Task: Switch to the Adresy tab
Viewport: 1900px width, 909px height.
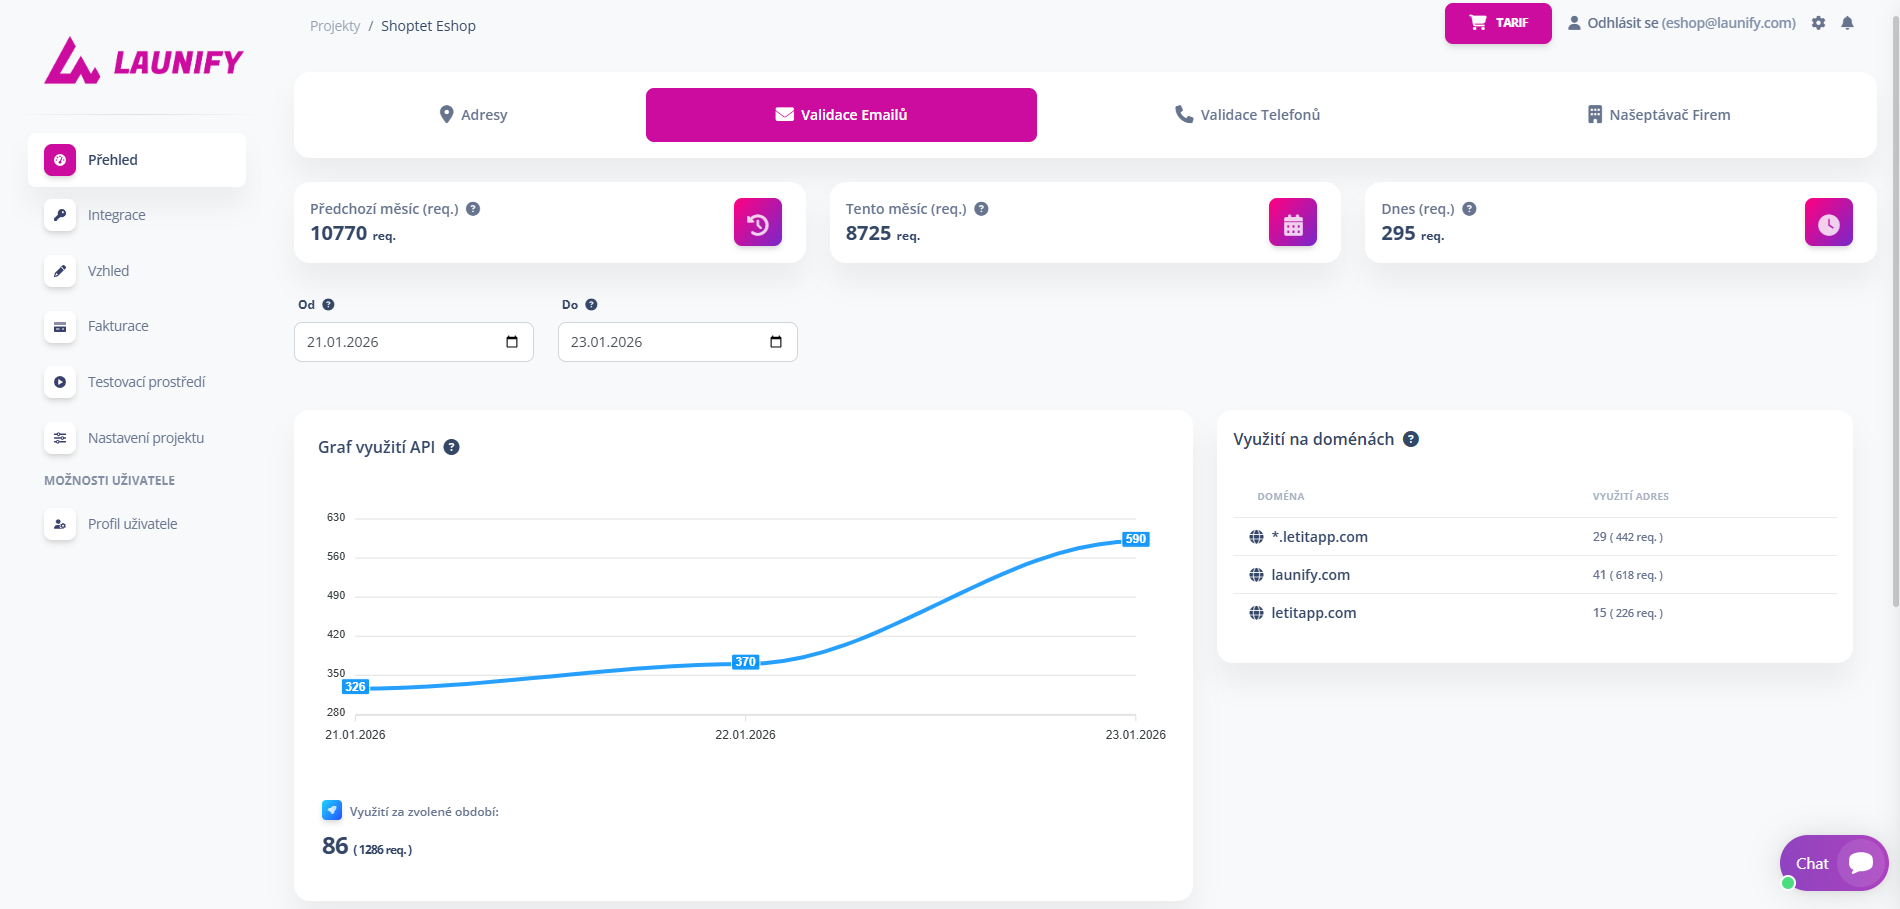Action: 474,115
